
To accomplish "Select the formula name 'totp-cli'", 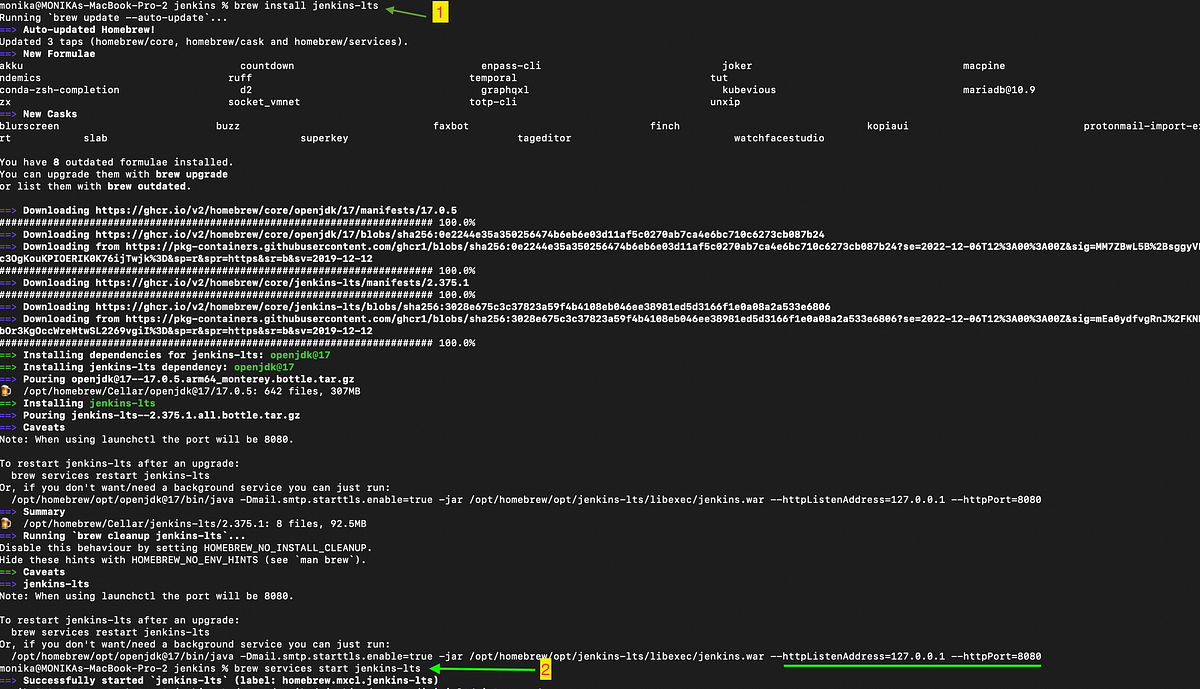I will pyautogui.click(x=493, y=102).
